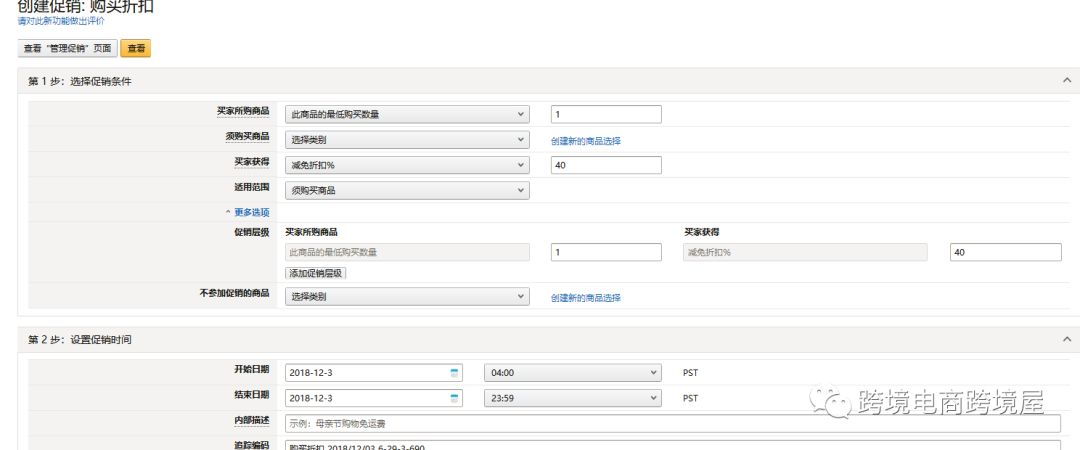
Task: Click the PST label next to start time
Action: [690, 373]
